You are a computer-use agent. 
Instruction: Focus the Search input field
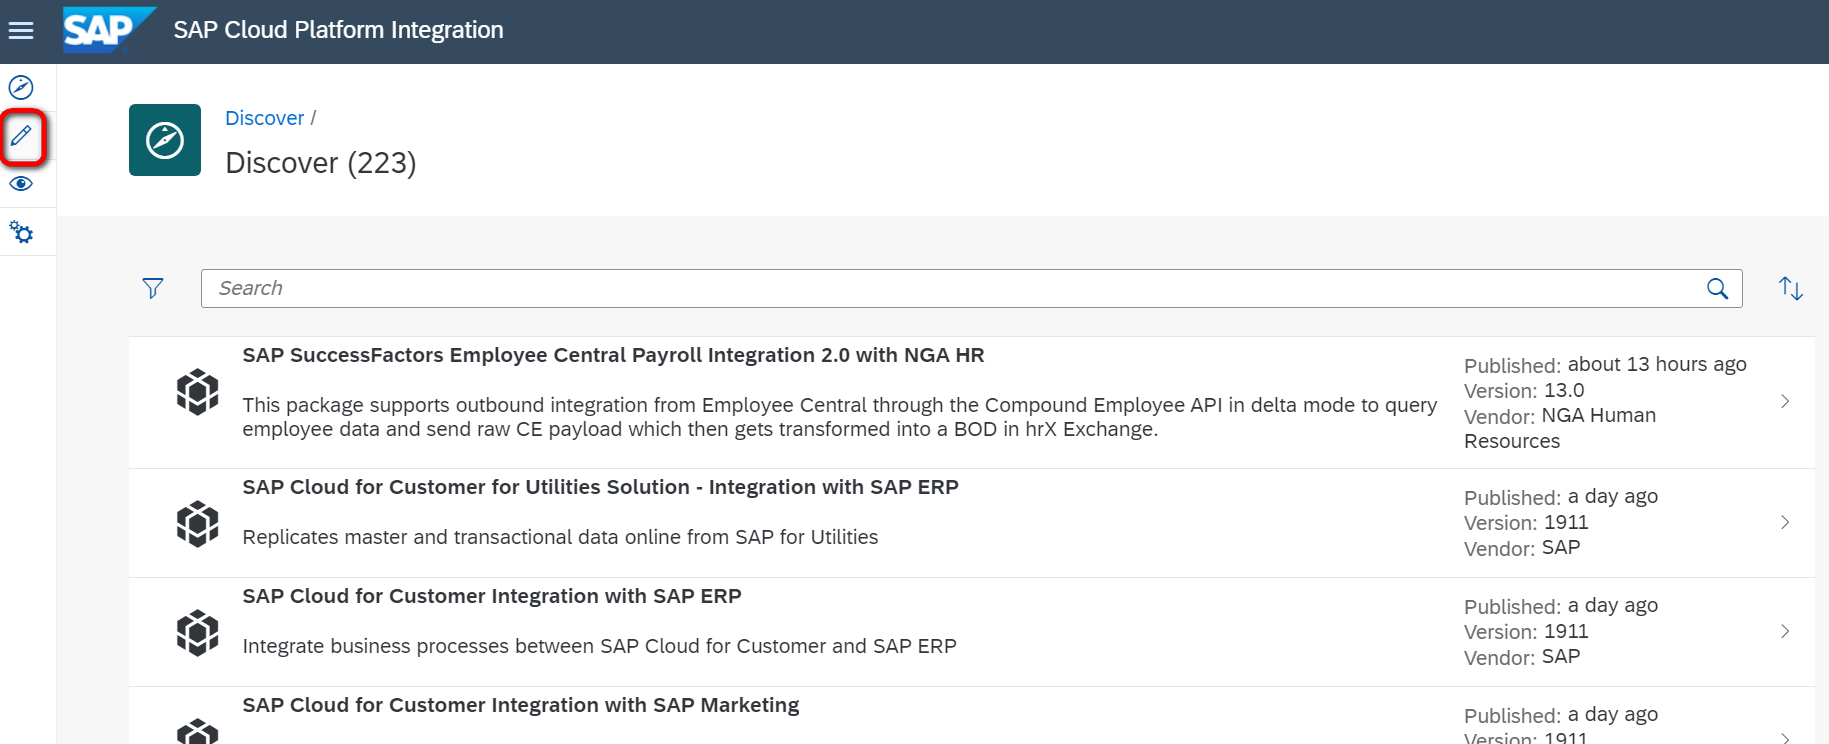point(950,289)
